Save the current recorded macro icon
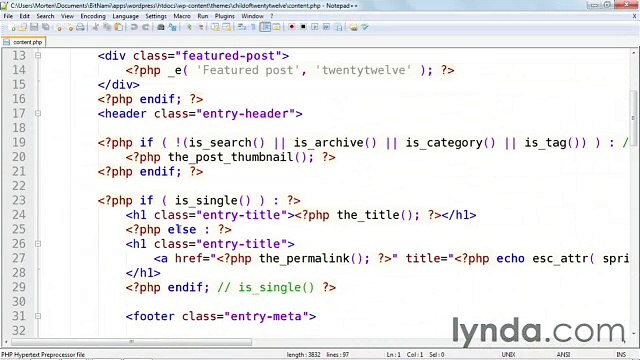This screenshot has width=640, height=360. [338, 27]
